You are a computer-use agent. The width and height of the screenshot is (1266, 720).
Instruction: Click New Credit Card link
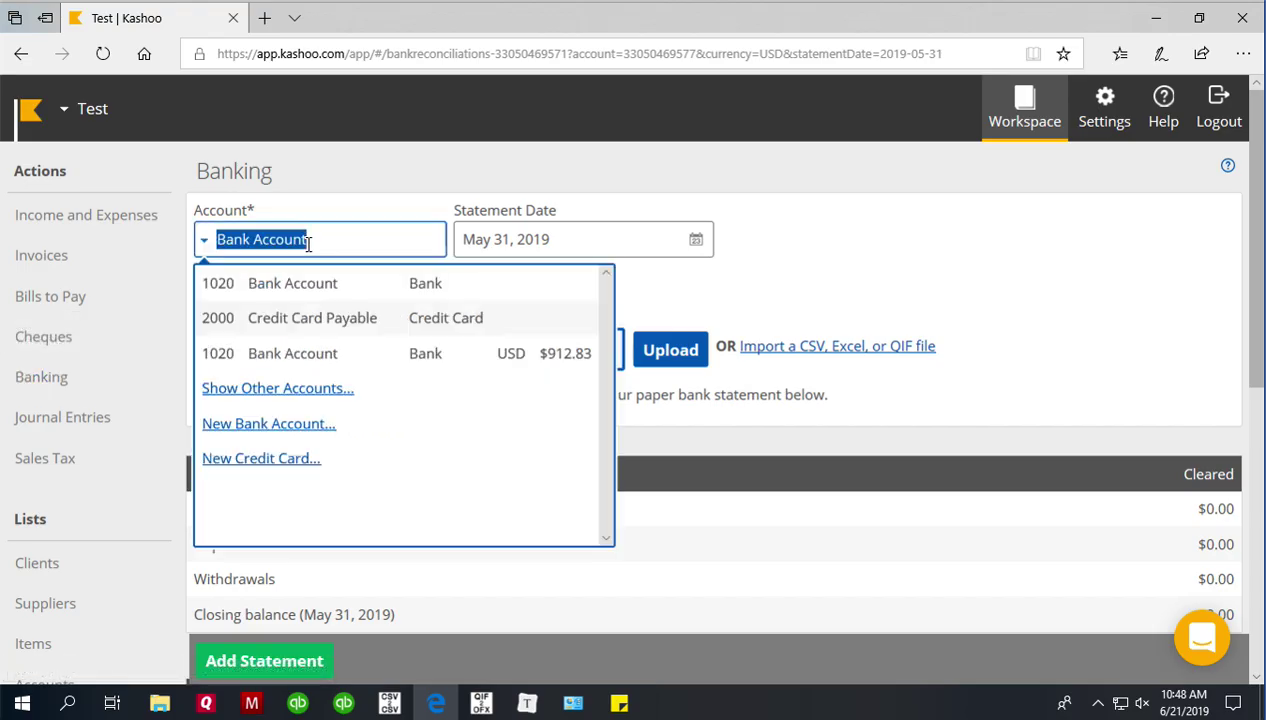tap(261, 458)
